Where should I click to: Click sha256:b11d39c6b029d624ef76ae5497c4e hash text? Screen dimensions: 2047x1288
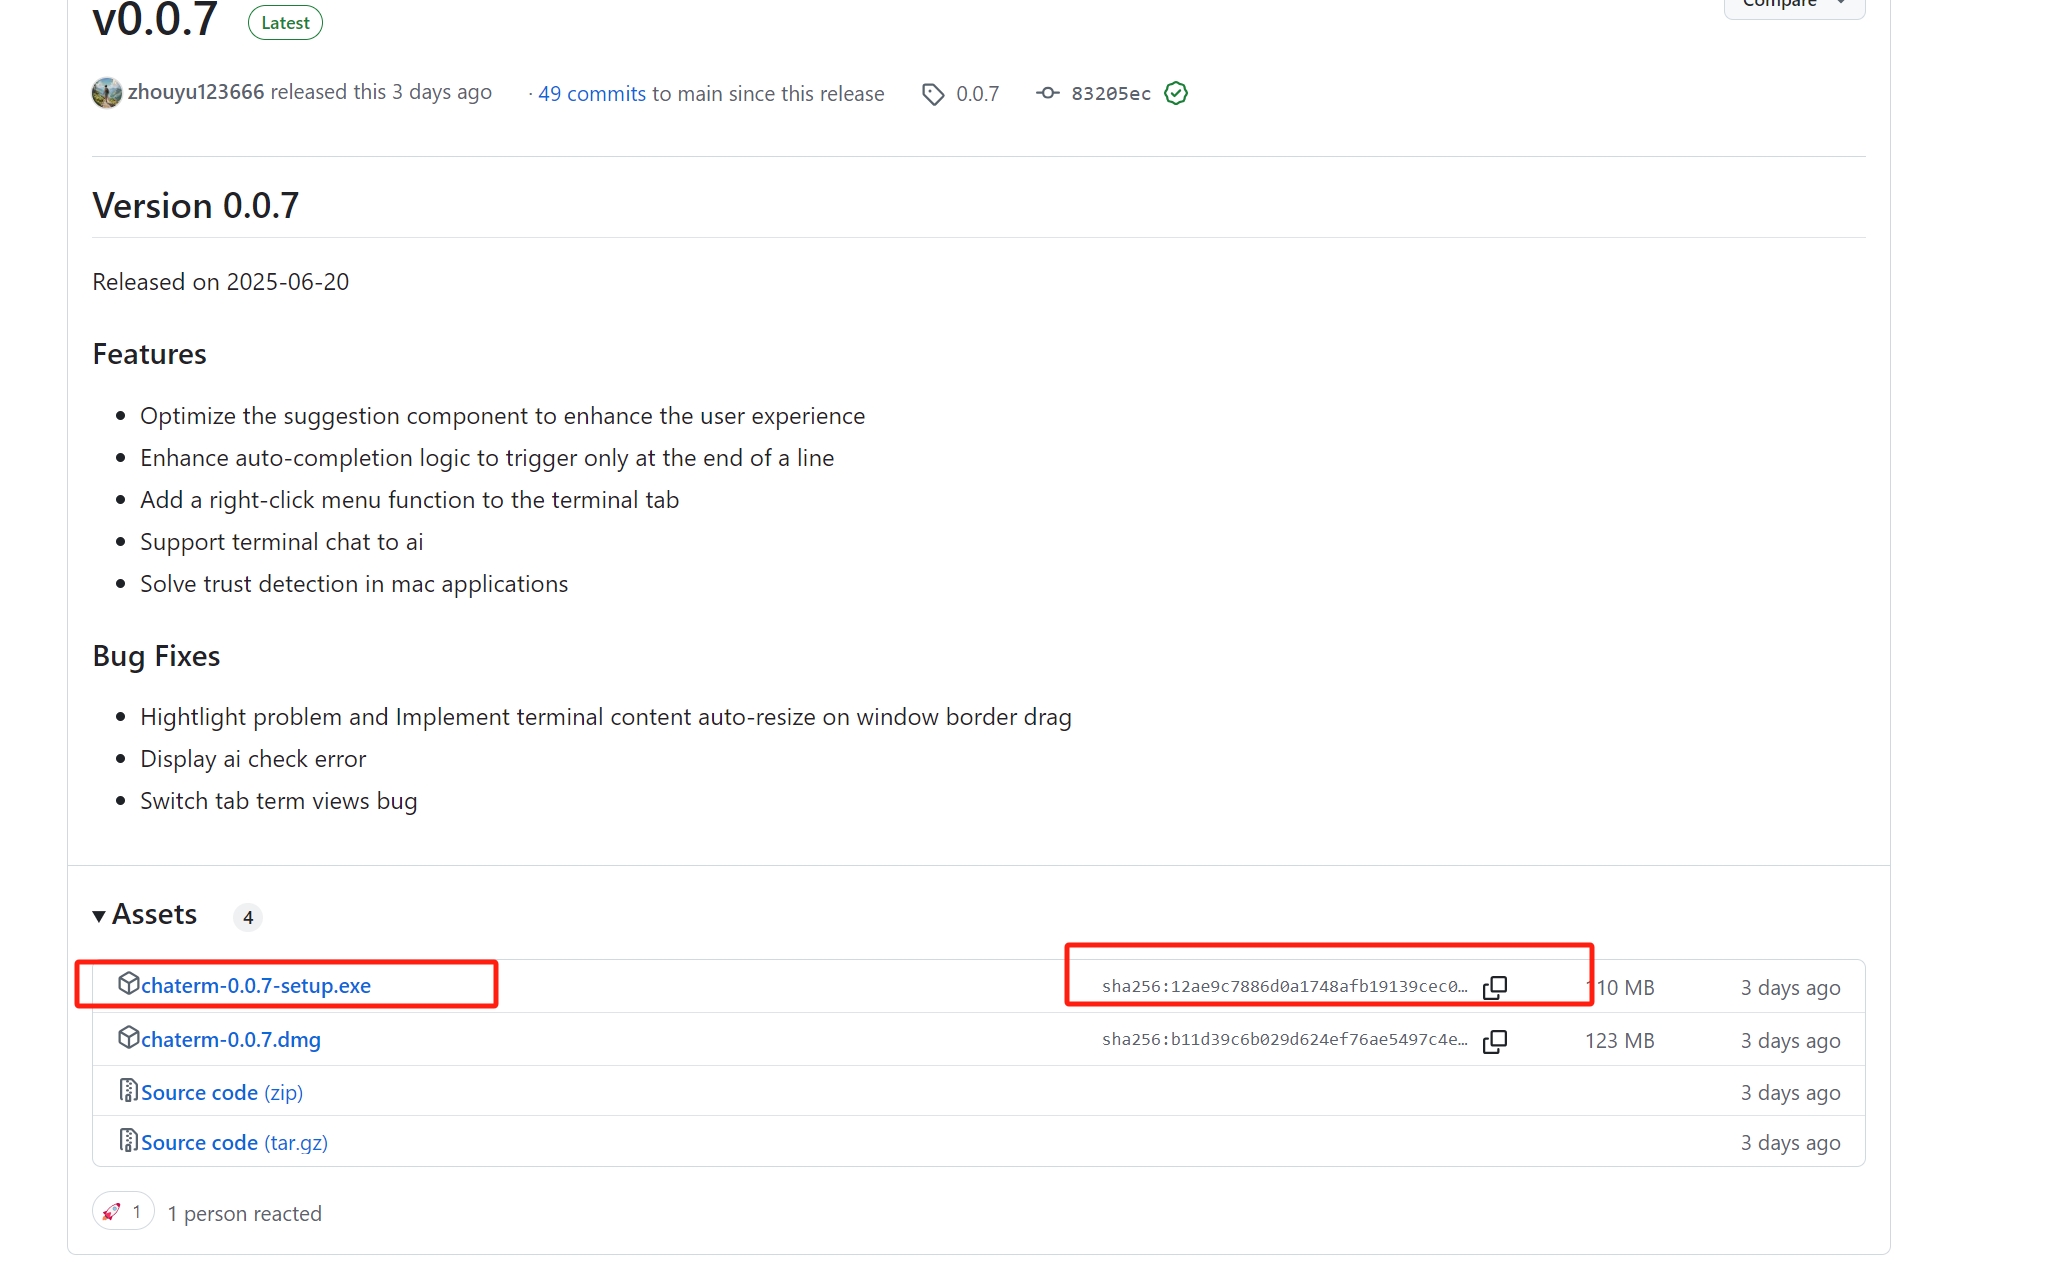pyautogui.click(x=1285, y=1040)
